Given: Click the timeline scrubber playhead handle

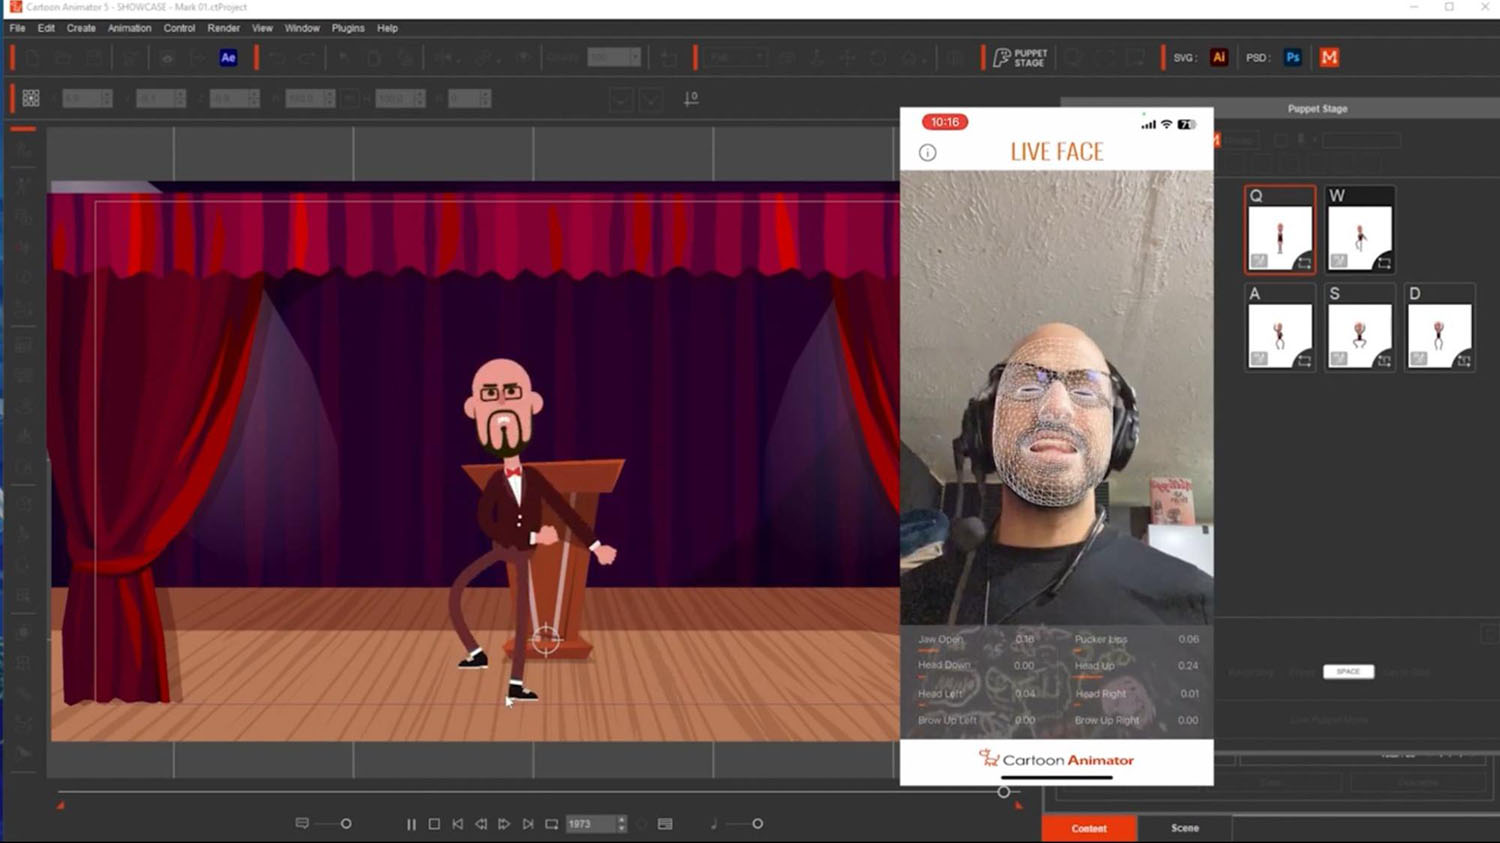Looking at the screenshot, I should point(1004,792).
